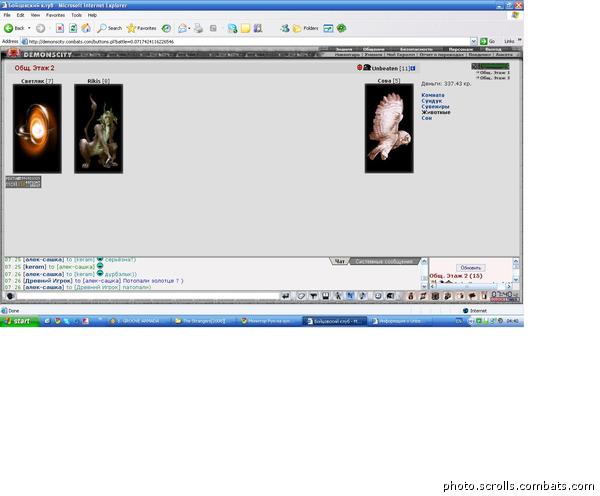Screen dimensions: 600x496
Task: Open the Home page icon
Action: pos(86,28)
